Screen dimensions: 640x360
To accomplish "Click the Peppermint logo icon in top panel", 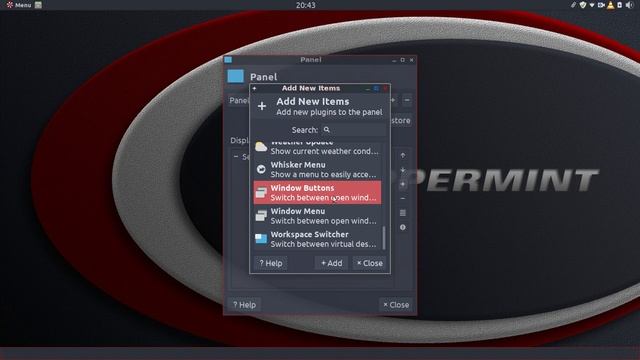I will (x=10, y=5).
